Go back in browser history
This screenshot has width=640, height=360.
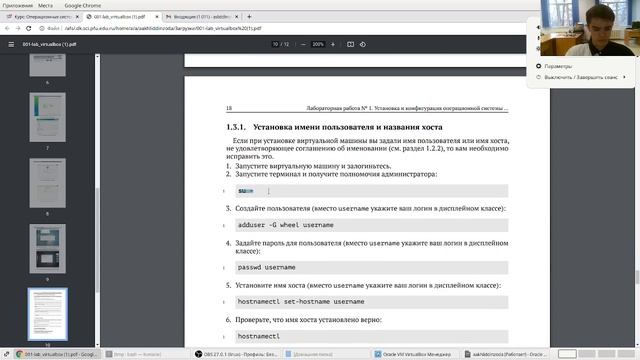point(7,28)
